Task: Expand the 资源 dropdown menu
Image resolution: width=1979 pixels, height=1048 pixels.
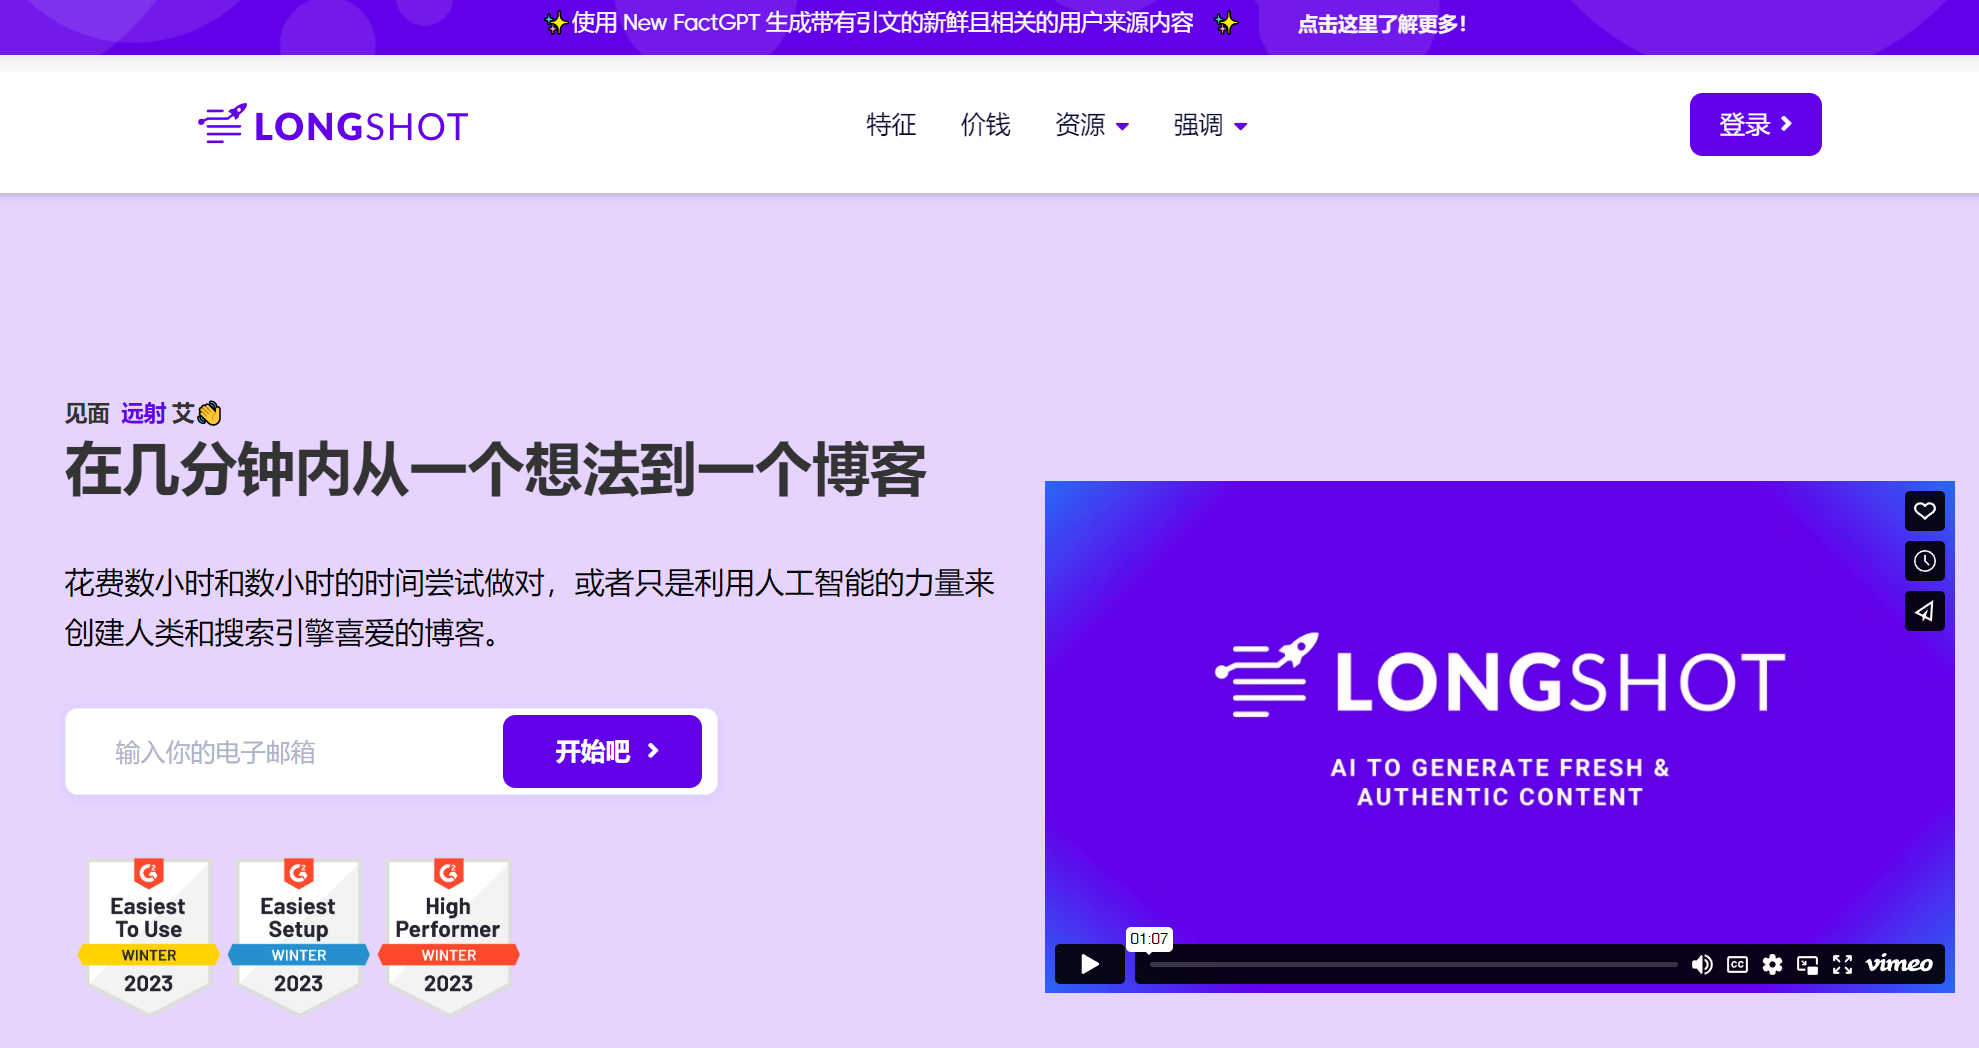Action: [x=1091, y=125]
